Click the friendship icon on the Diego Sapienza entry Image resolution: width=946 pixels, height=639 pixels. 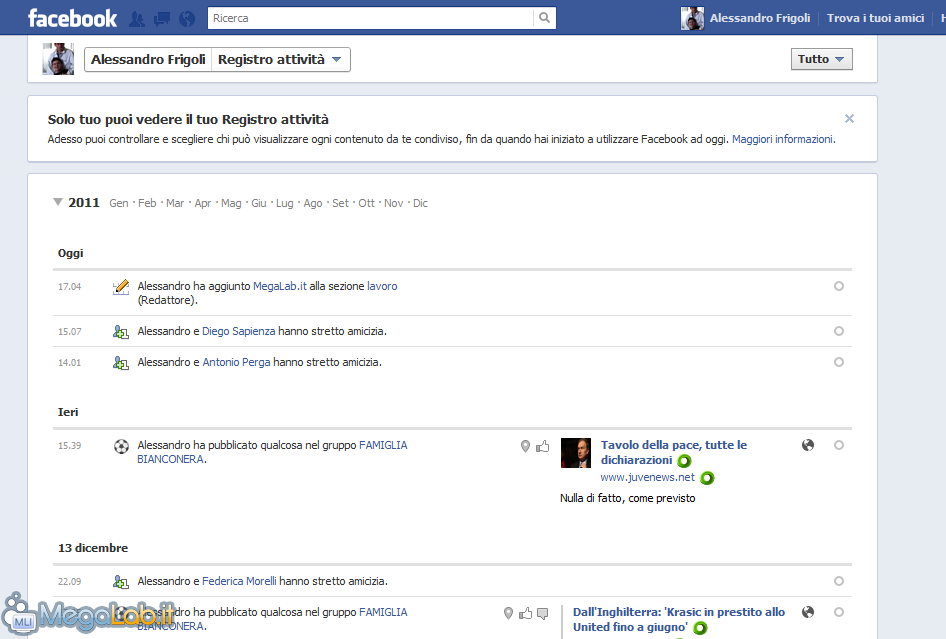[121, 332]
